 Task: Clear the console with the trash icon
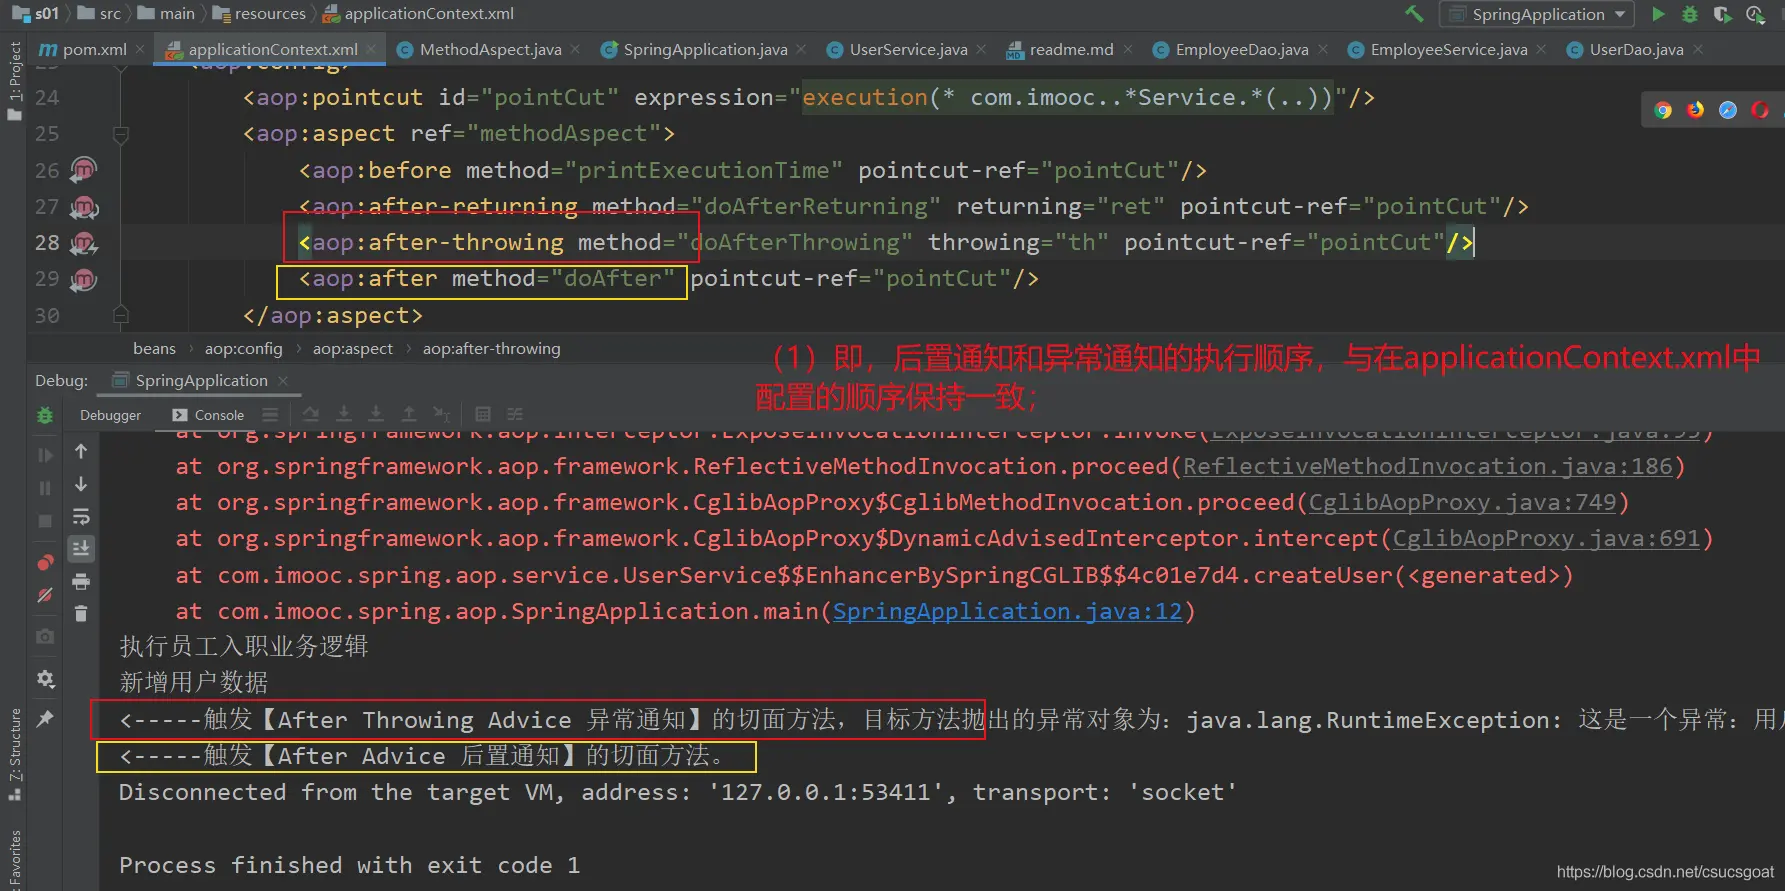(x=81, y=613)
